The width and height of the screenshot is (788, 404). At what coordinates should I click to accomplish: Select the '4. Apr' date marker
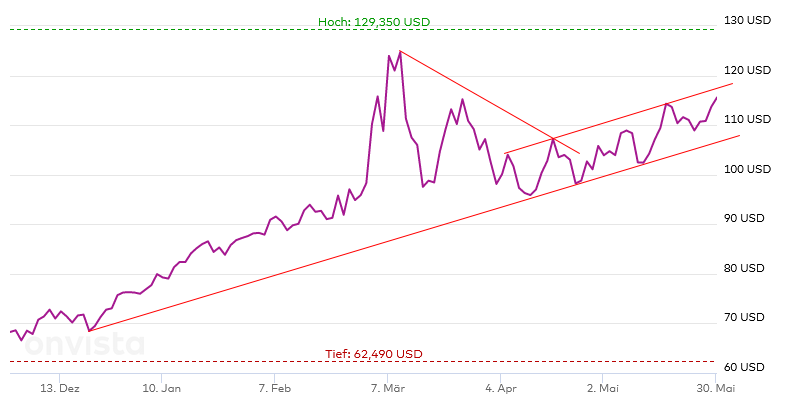coord(501,387)
